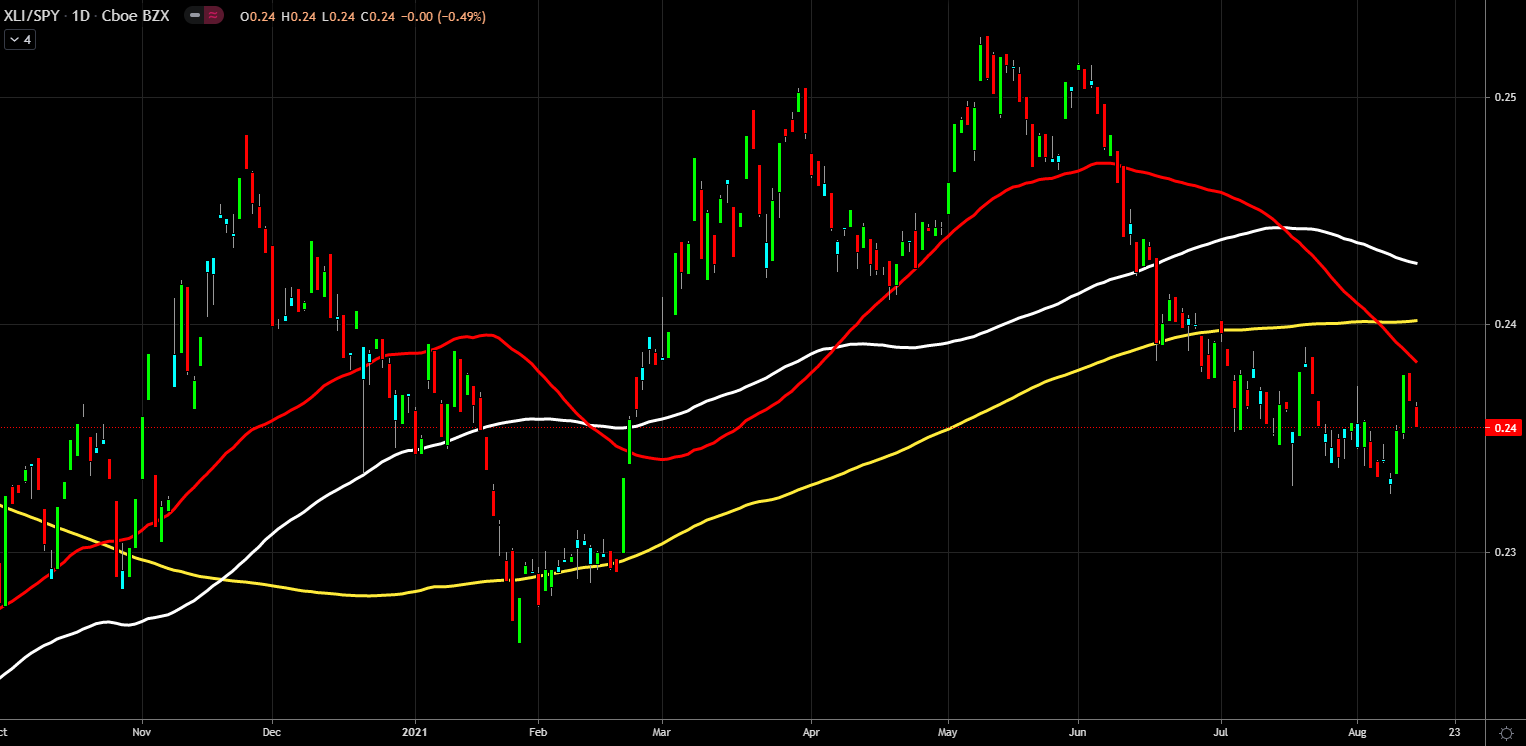Open chart settings gear icon
The image size is (1526, 746).
pos(1506,733)
